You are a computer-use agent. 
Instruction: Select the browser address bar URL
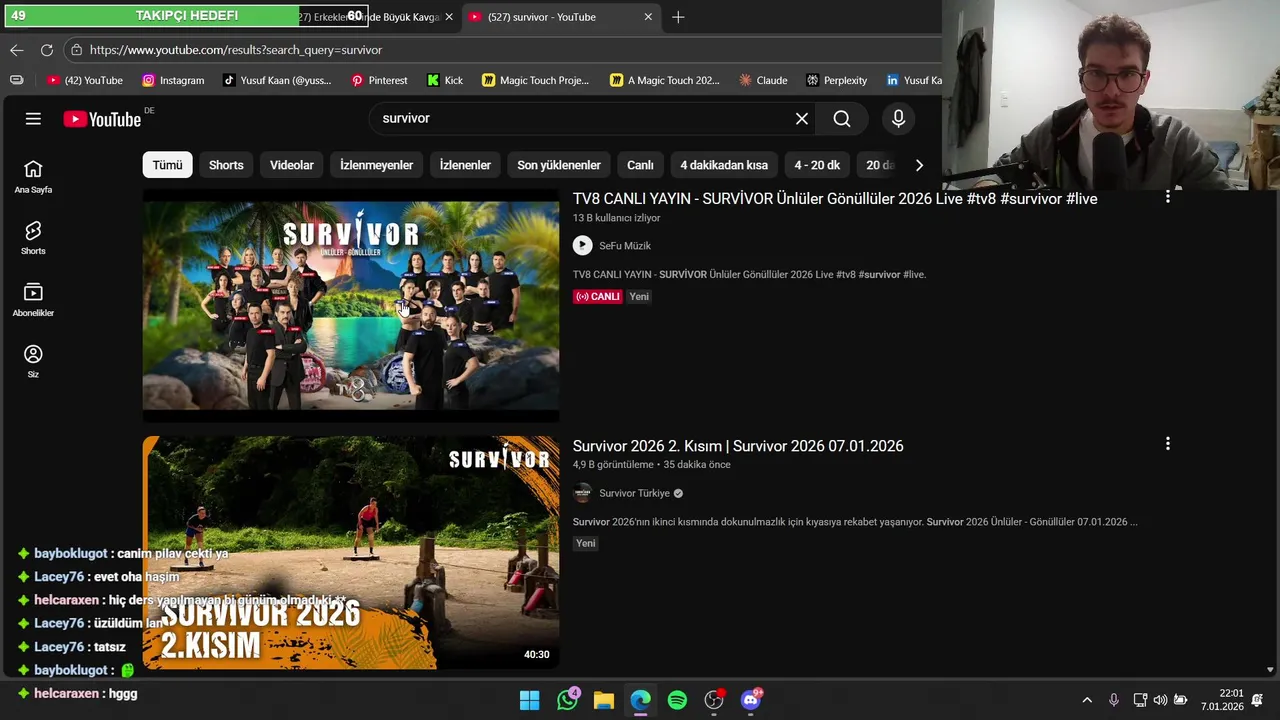pyautogui.click(x=236, y=50)
